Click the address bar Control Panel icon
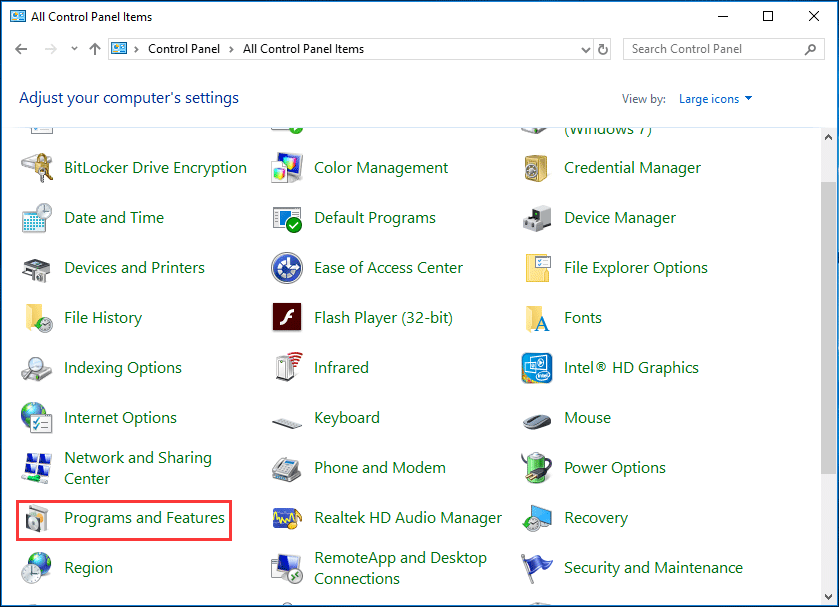Viewport: 839px width, 607px height. click(x=119, y=49)
